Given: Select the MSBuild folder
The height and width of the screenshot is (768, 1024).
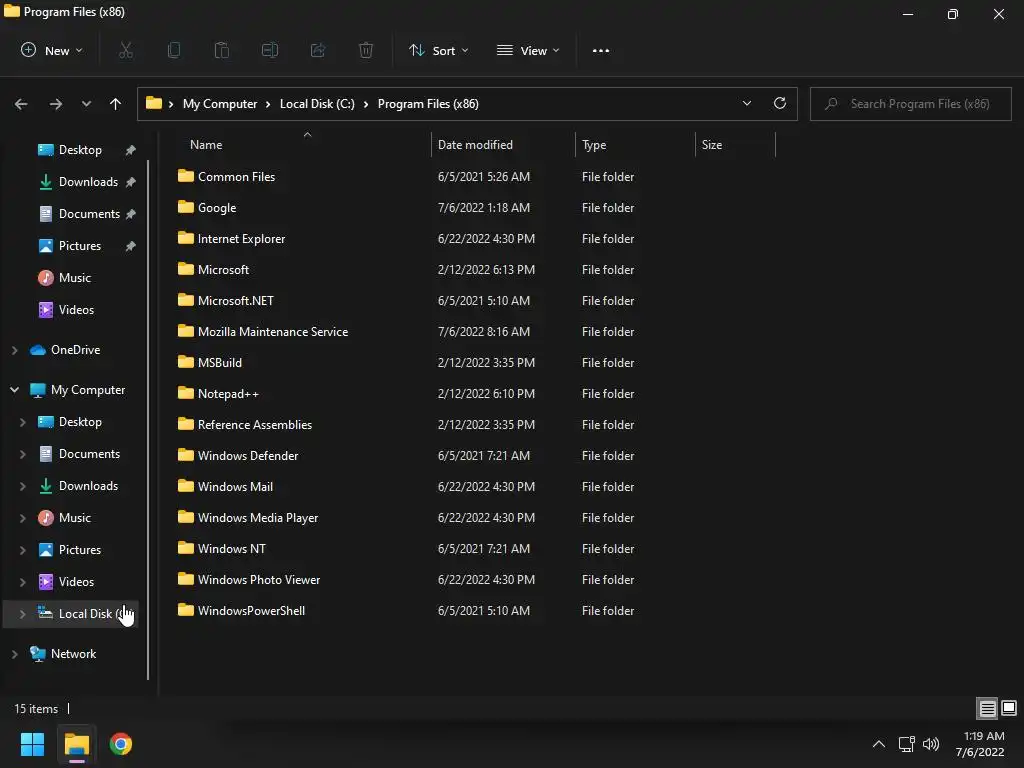Looking at the screenshot, I should pyautogui.click(x=219, y=362).
